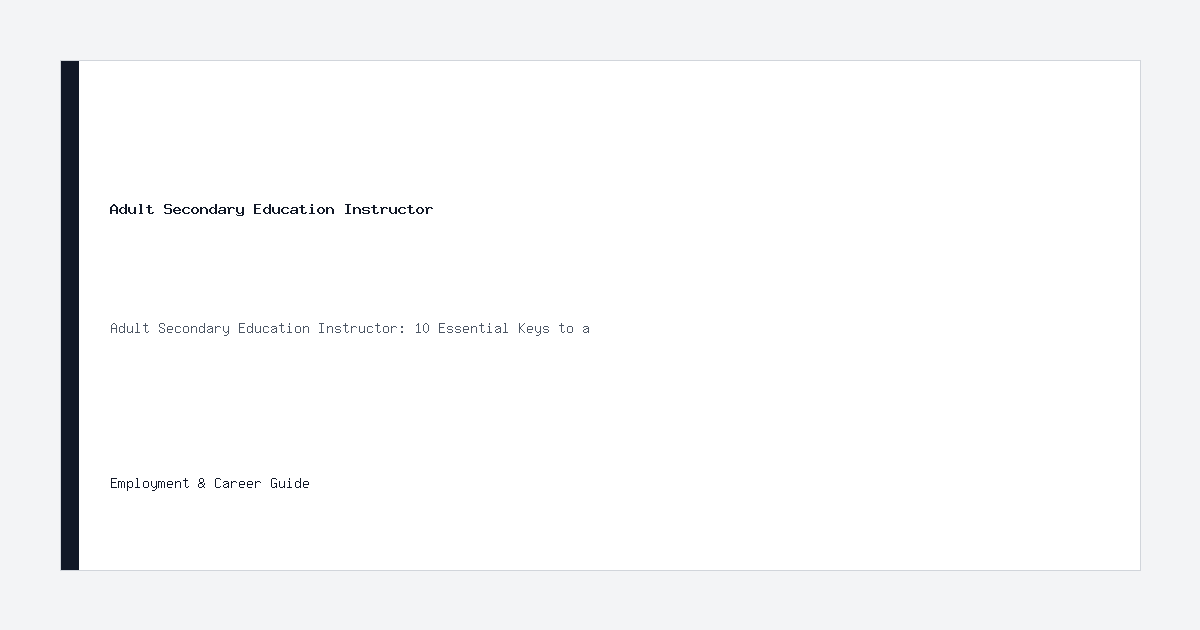Click 'Instructor' in the bold heading
The width and height of the screenshot is (1200, 630).
(388, 209)
